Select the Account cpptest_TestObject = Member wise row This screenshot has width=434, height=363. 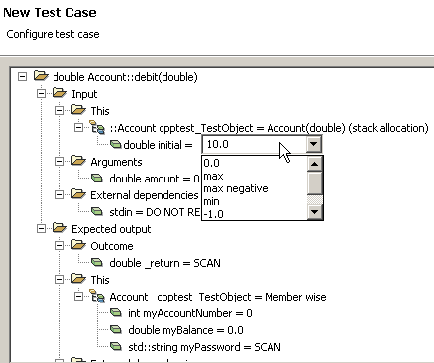(218, 297)
